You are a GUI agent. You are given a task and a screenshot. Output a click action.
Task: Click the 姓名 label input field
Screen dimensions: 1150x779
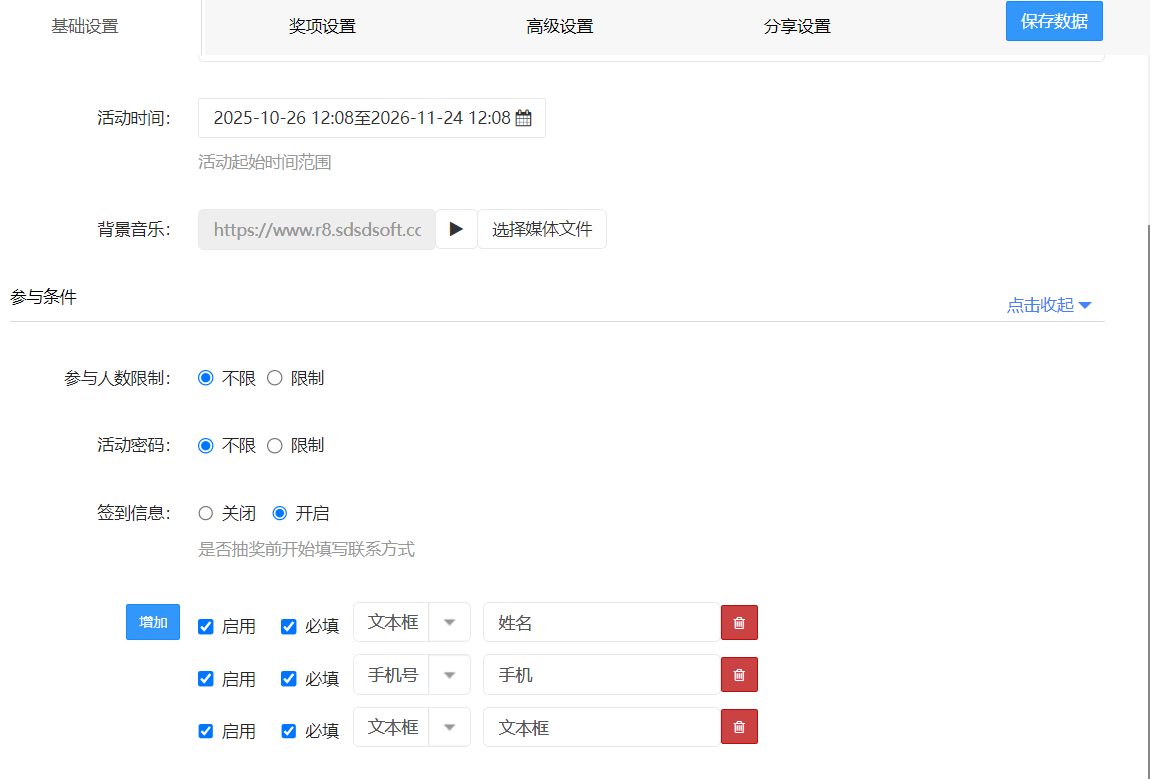[601, 623]
